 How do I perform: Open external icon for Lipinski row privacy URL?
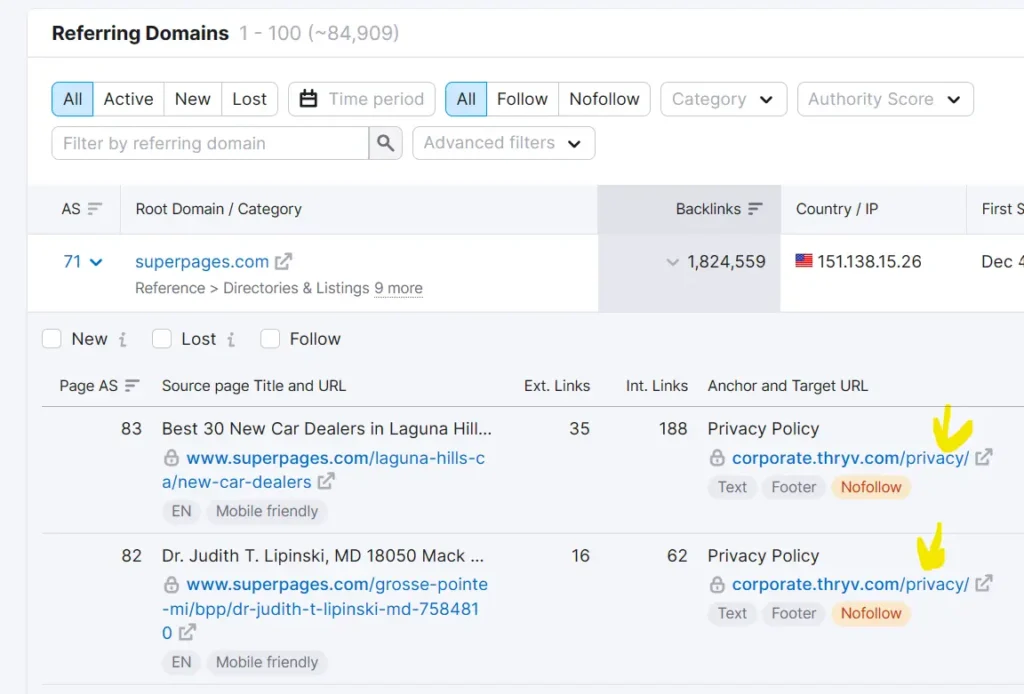tap(984, 584)
